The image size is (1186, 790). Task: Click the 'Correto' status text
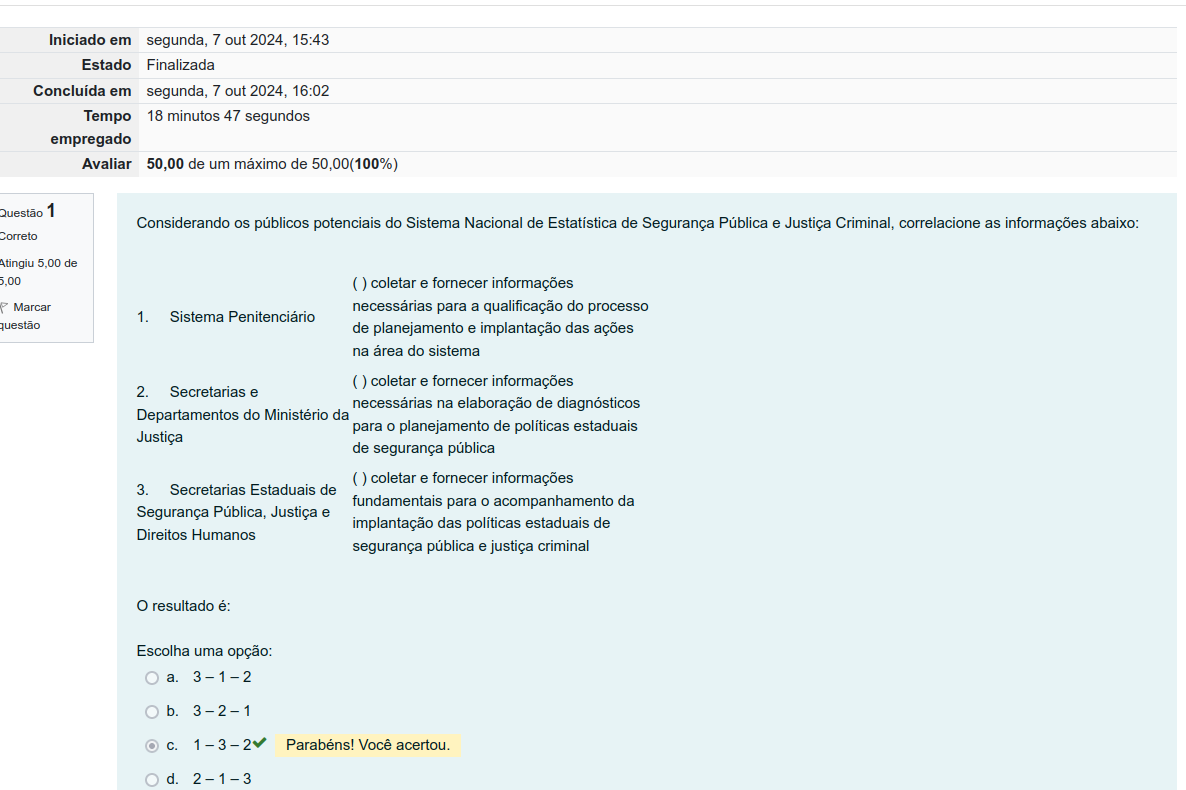pos(19,236)
